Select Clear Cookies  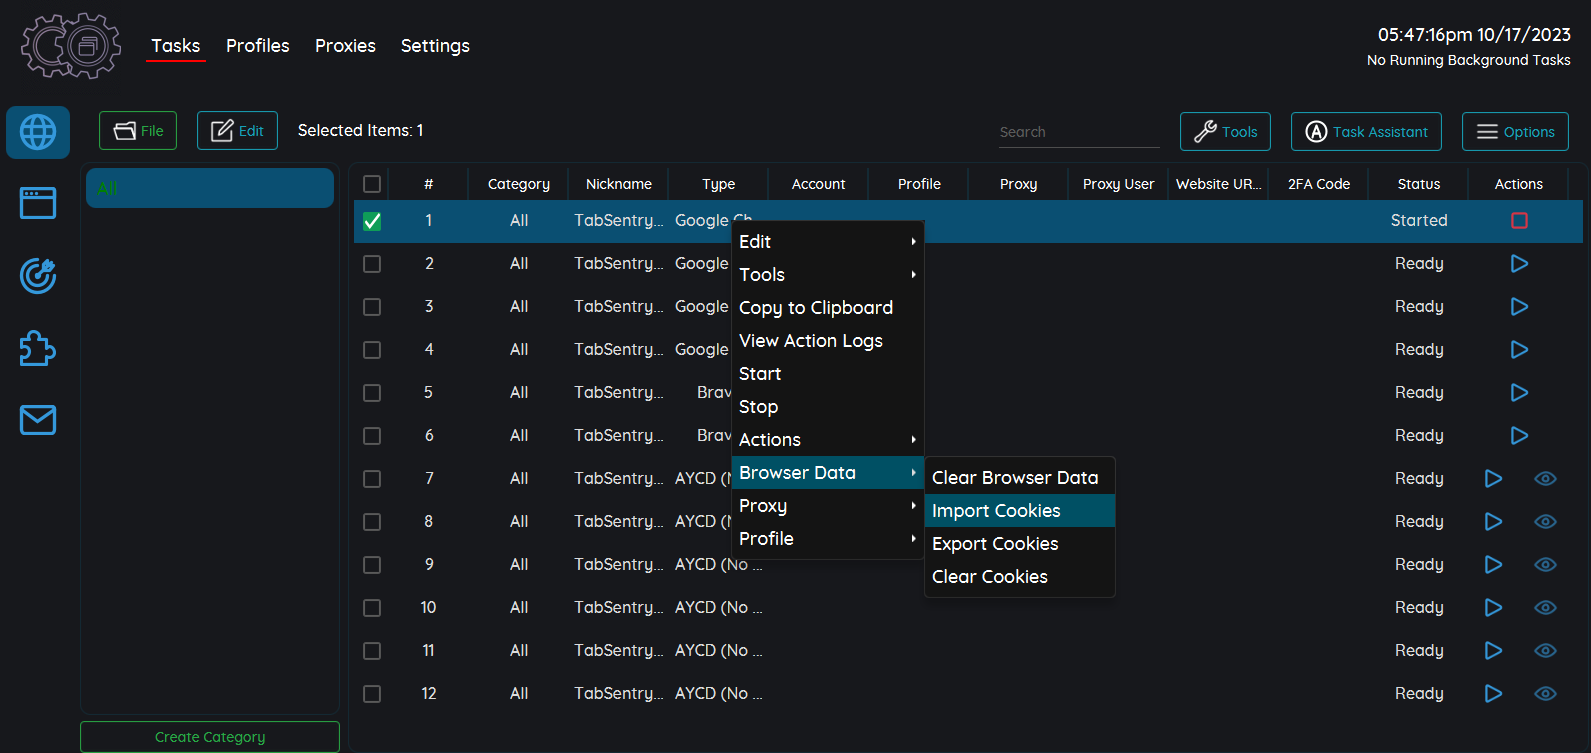click(x=1020, y=577)
